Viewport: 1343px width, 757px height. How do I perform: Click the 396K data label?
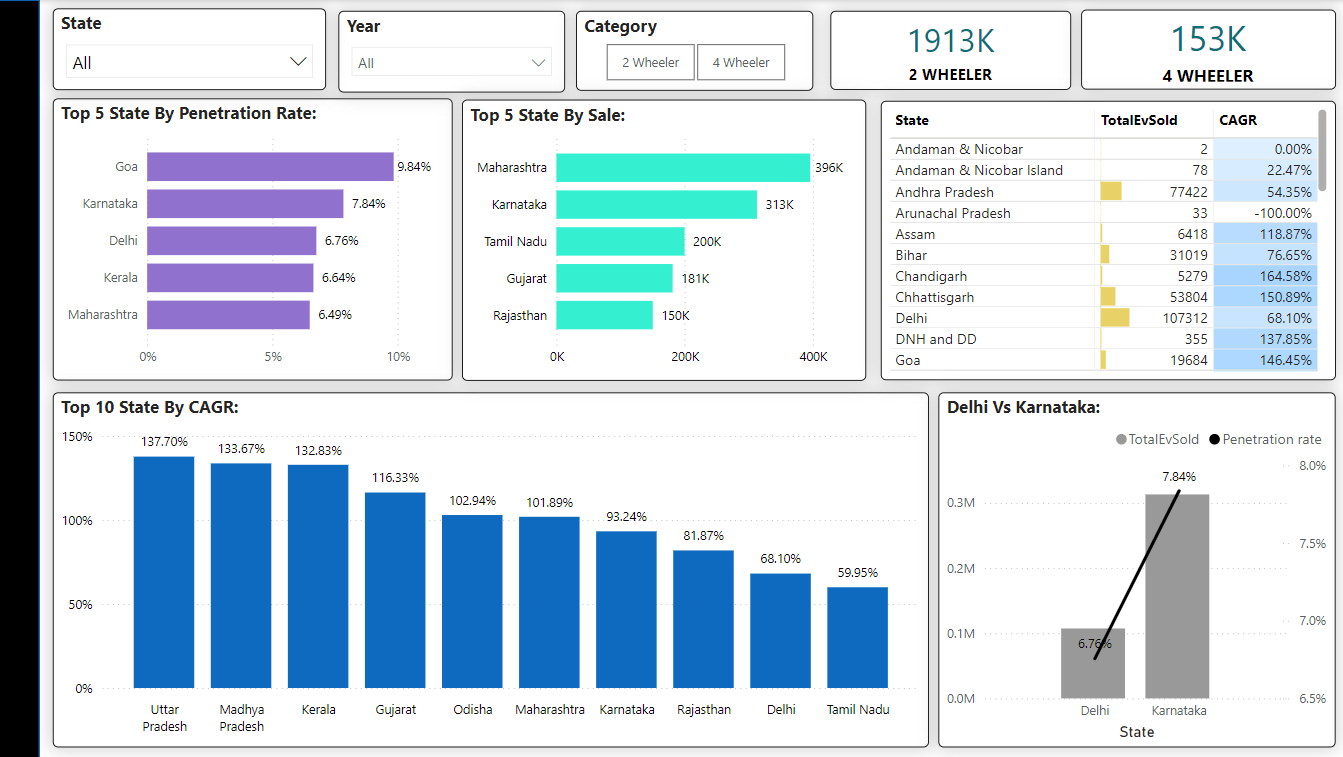830,168
